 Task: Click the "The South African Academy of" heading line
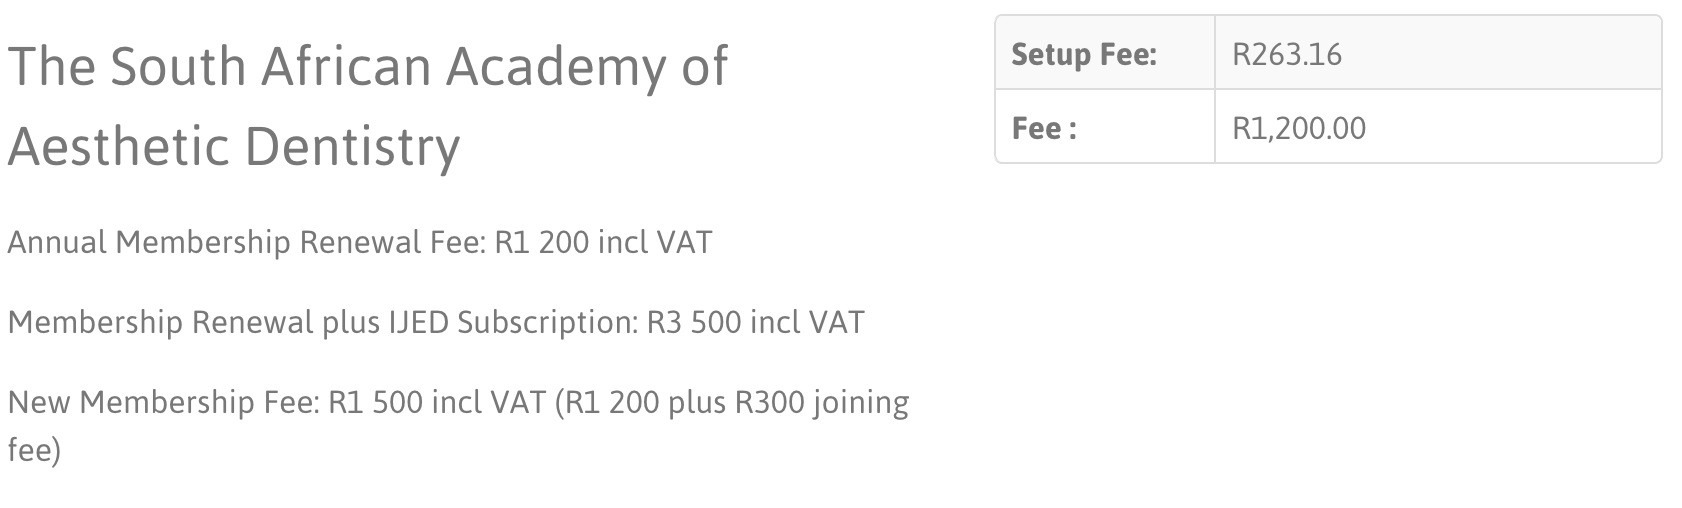tap(368, 67)
